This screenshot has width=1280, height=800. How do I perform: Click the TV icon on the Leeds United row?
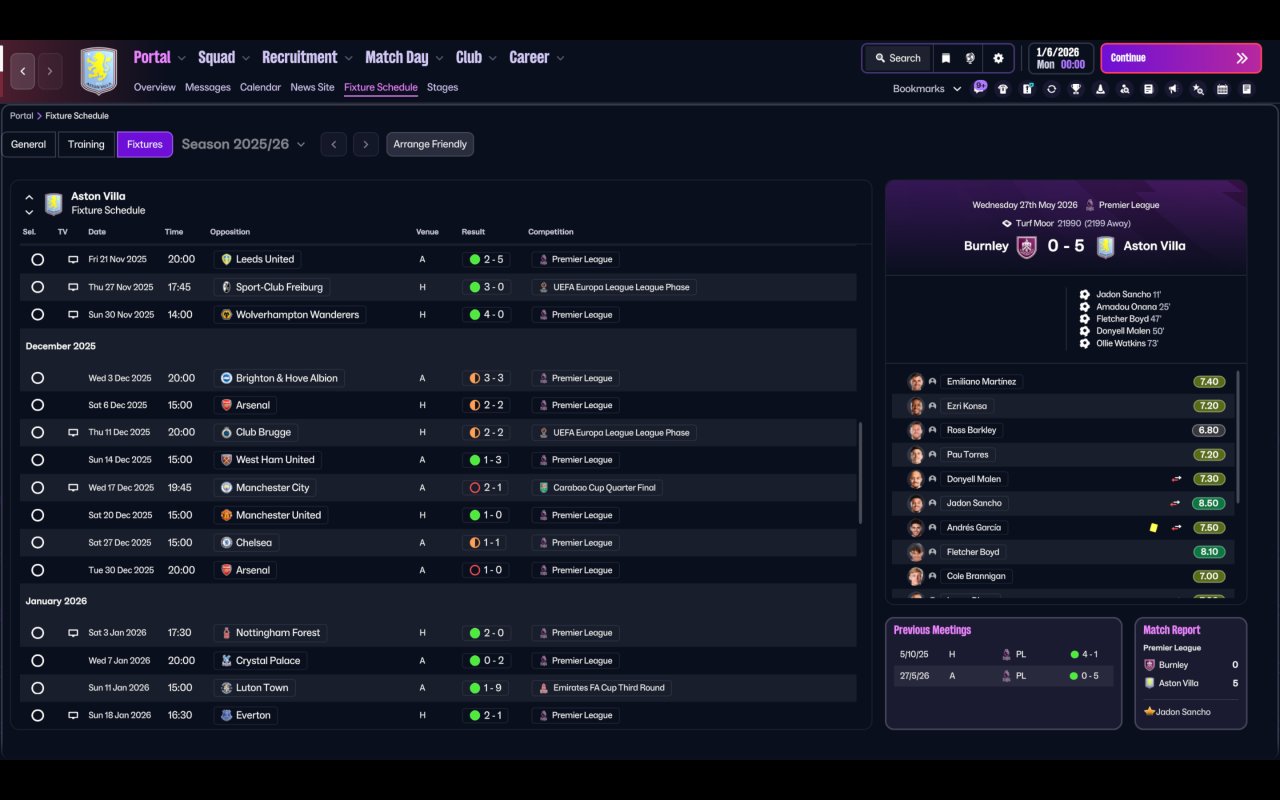[73, 259]
